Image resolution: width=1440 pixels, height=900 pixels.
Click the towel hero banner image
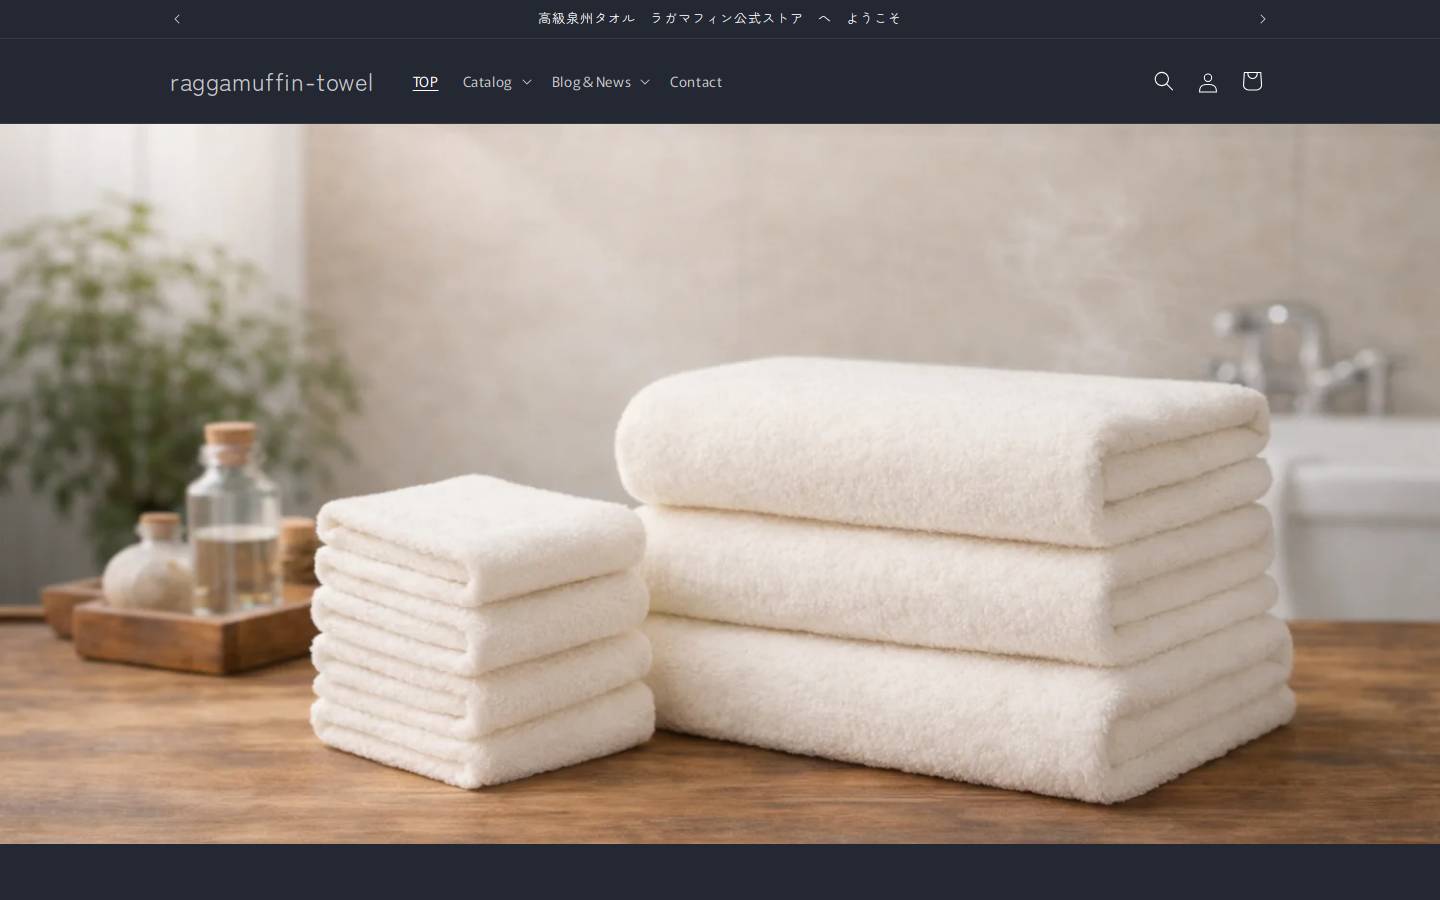click(x=720, y=484)
